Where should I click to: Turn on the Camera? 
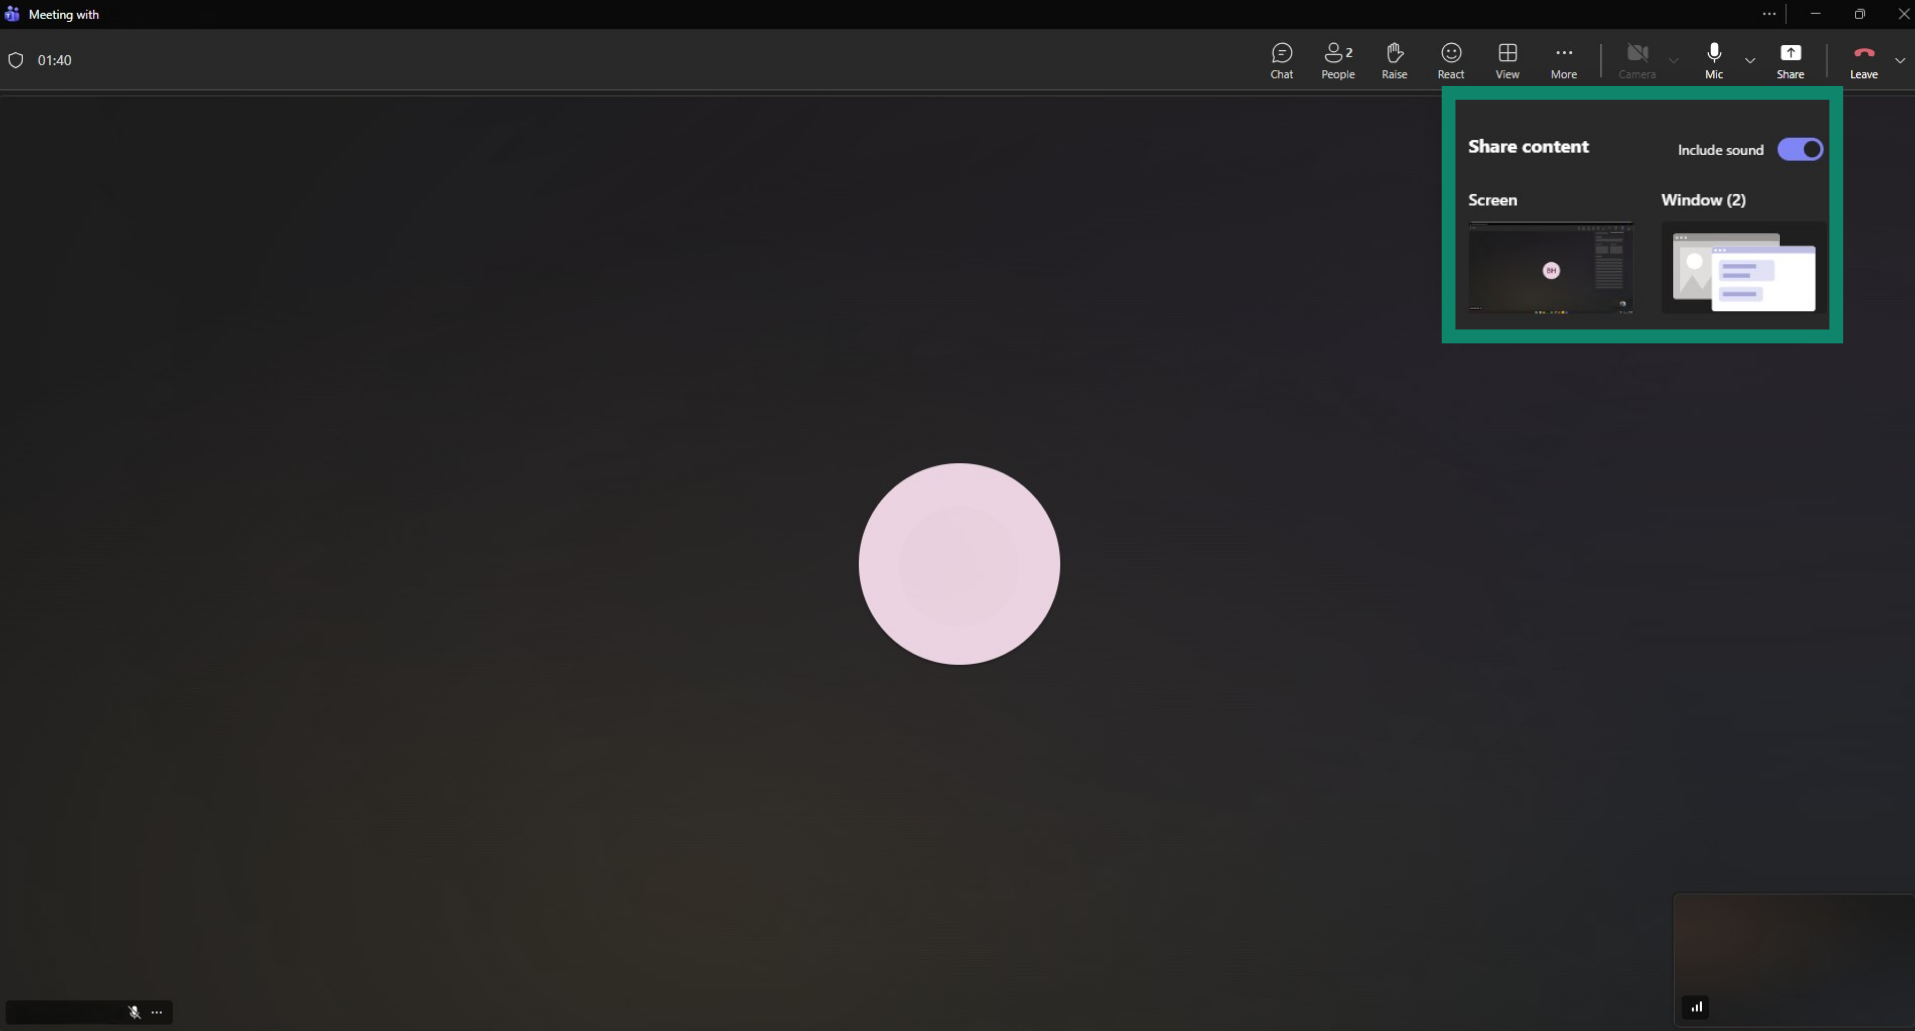tap(1637, 60)
